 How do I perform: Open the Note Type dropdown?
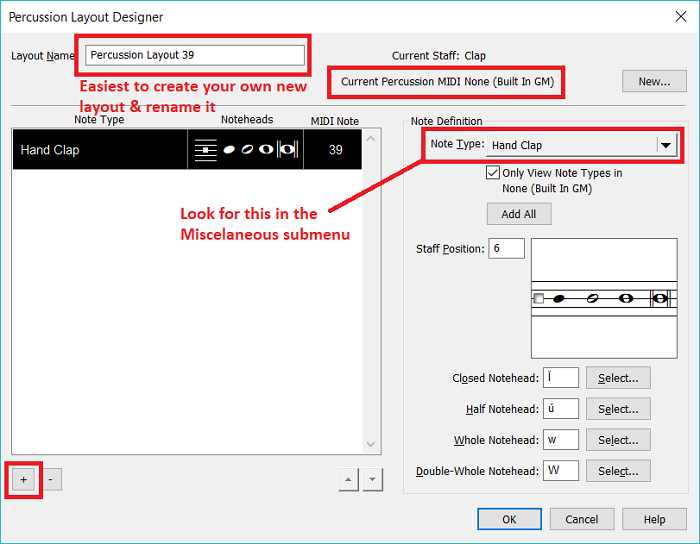click(x=665, y=145)
